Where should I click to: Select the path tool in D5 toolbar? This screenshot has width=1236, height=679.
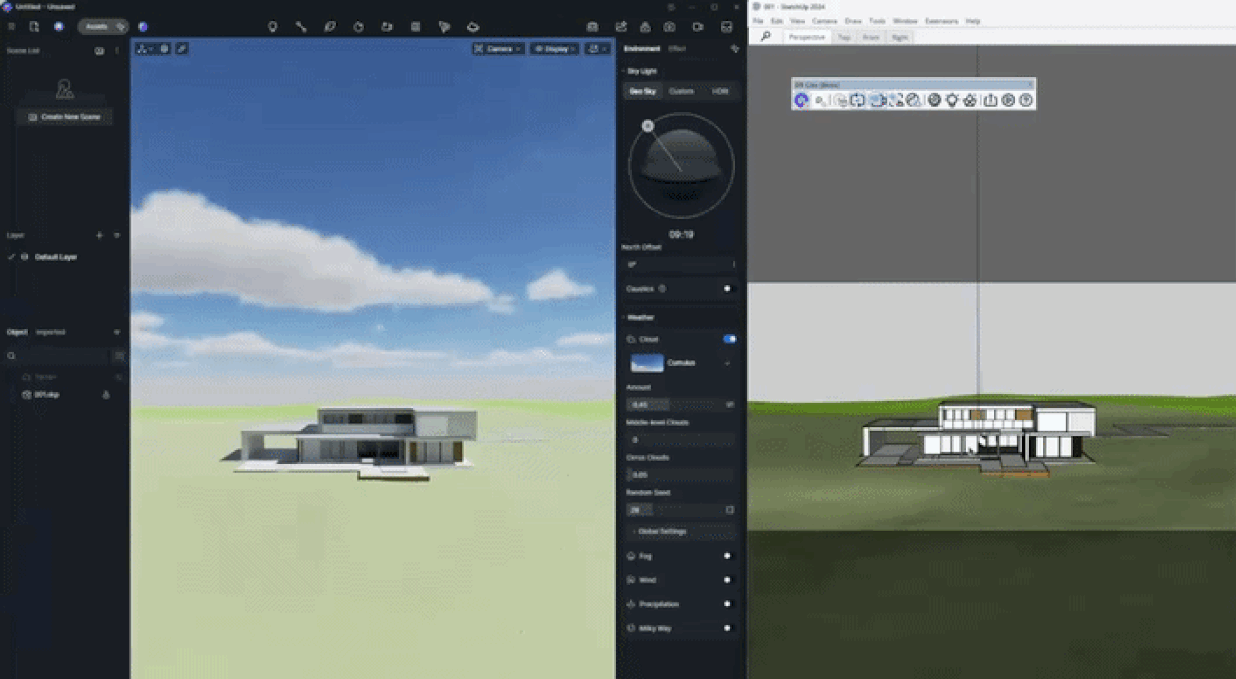(x=301, y=27)
